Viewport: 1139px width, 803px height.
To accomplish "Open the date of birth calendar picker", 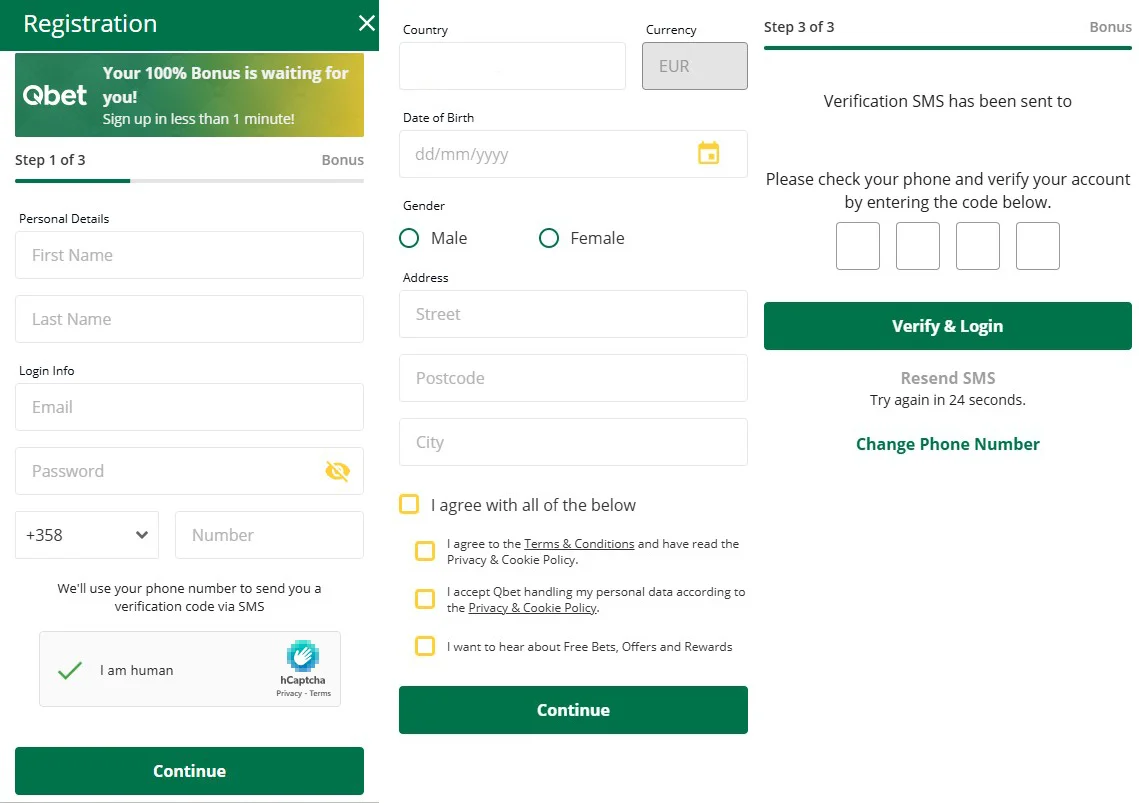I will tap(708, 154).
